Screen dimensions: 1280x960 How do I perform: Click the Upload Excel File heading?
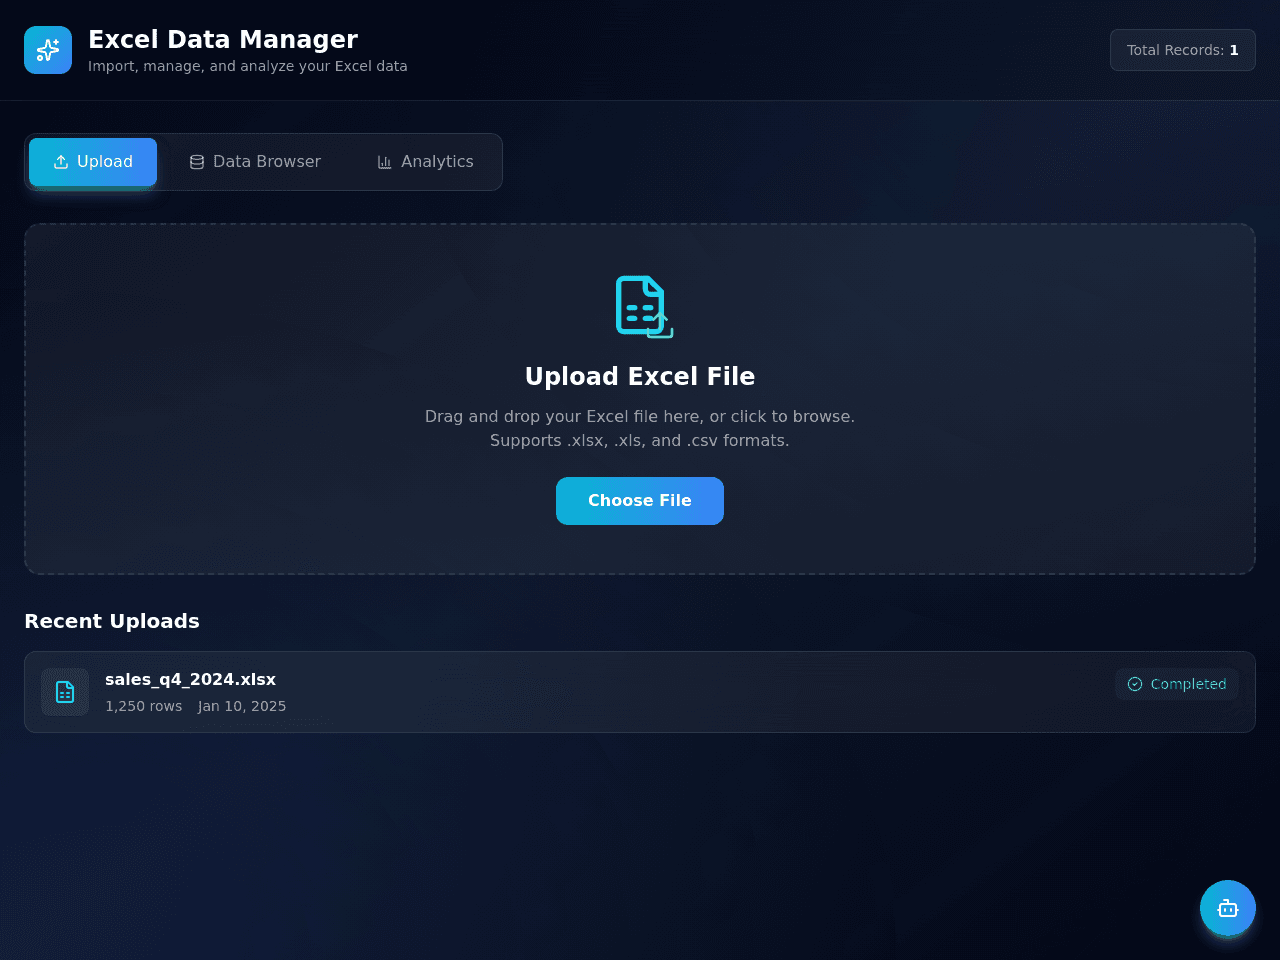(640, 377)
